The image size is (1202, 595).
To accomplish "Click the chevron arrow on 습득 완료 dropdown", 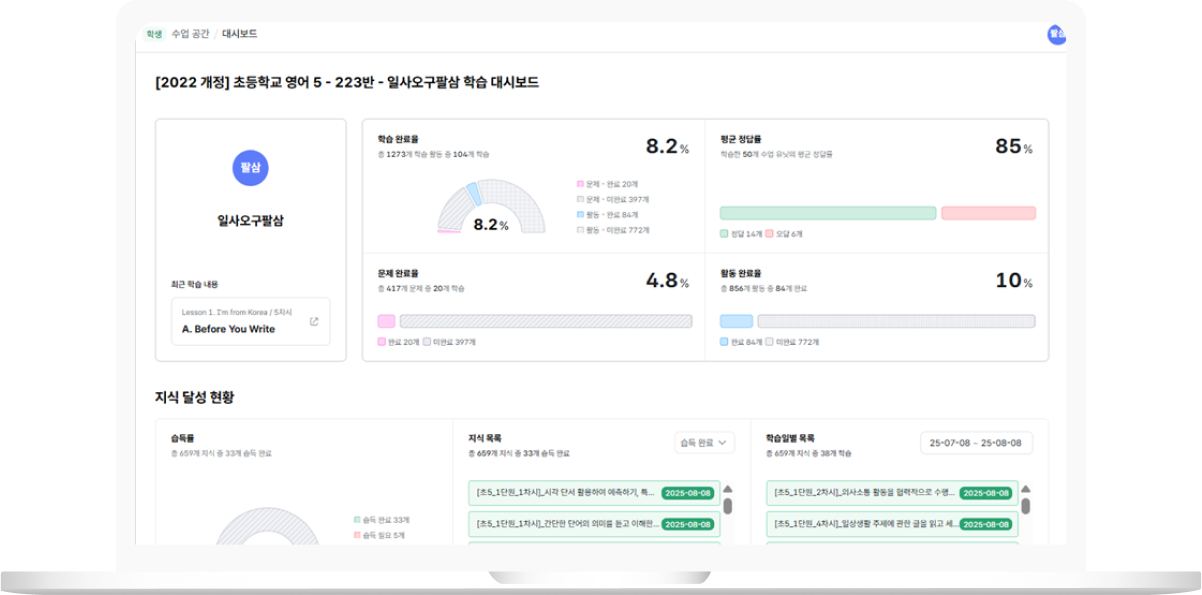I will coord(723,442).
